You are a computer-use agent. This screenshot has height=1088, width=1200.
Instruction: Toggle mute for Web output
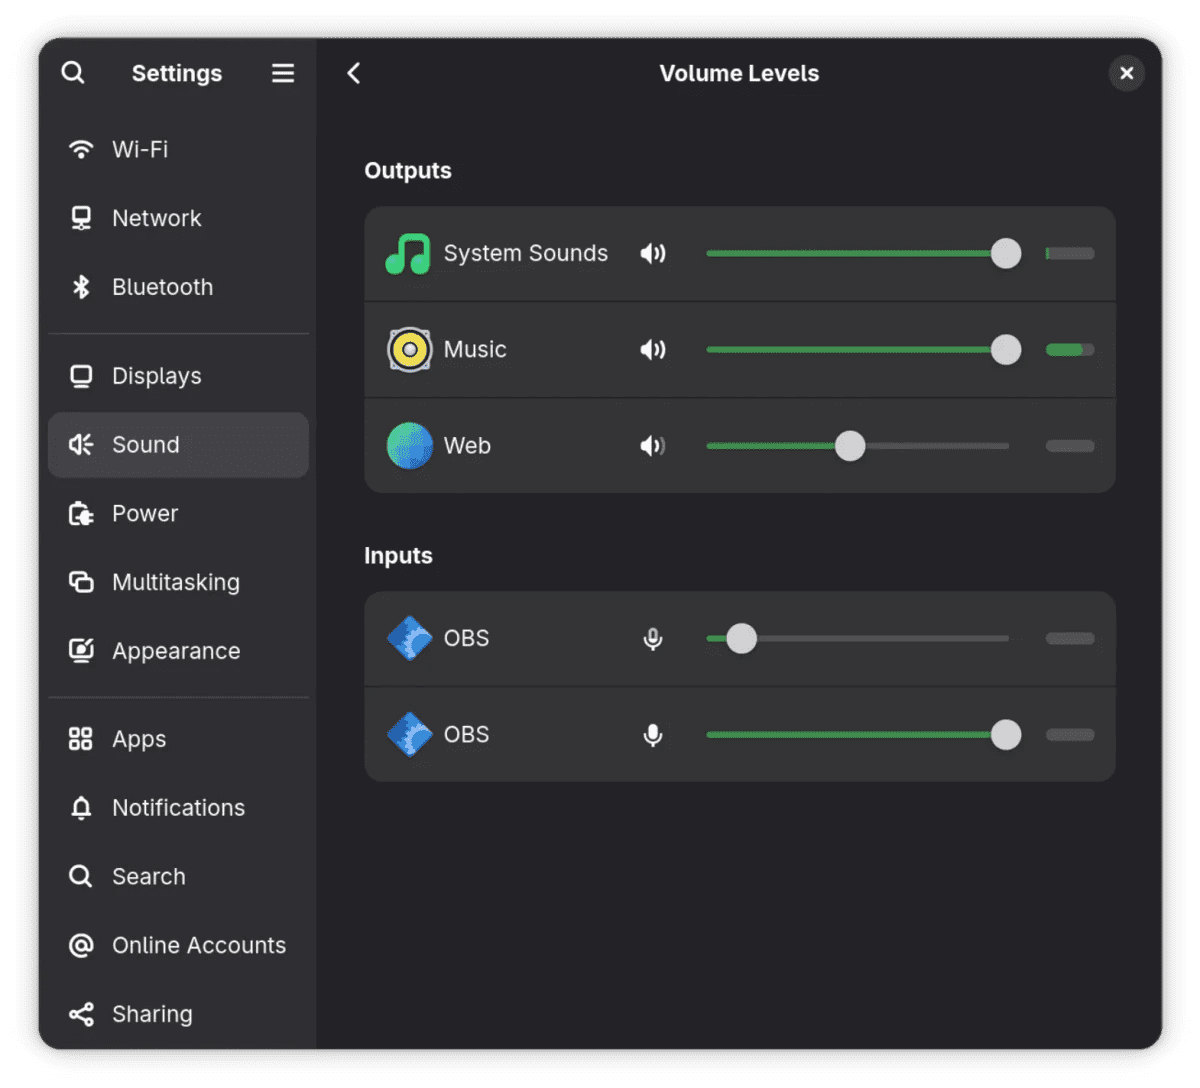click(x=653, y=446)
